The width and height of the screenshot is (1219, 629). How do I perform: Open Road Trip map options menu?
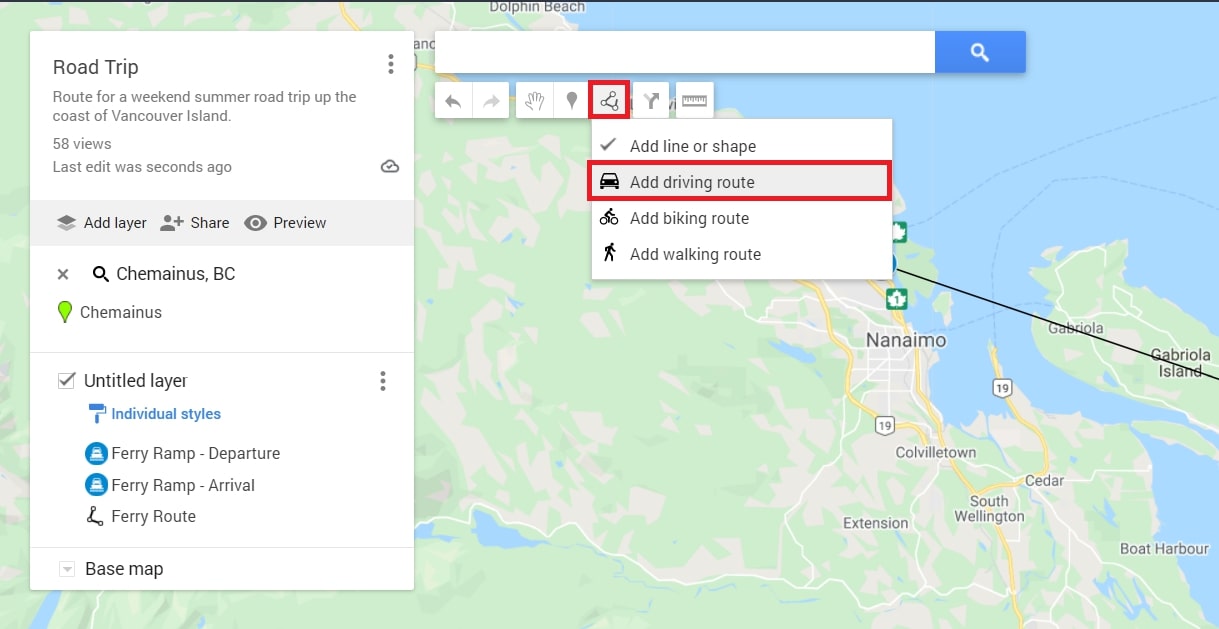[x=391, y=65]
